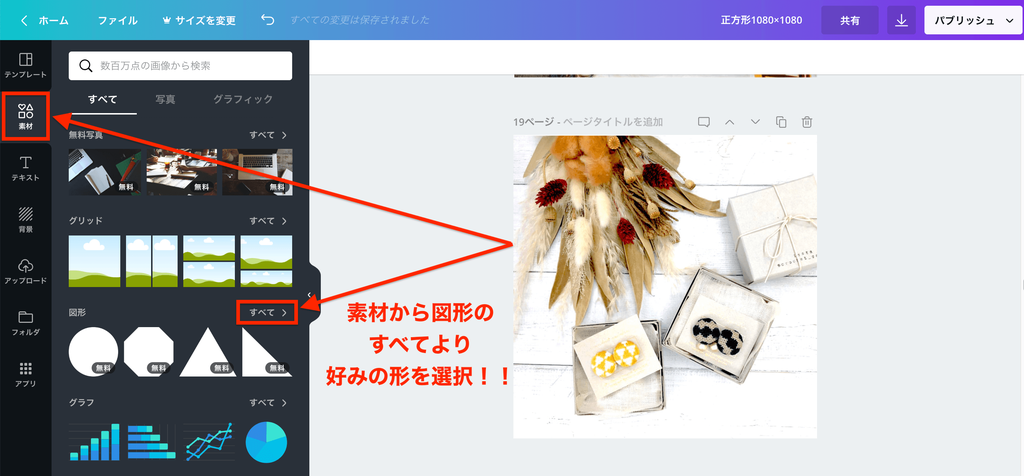Delete page 19 with trash icon
The height and width of the screenshot is (476, 1024).
point(807,122)
